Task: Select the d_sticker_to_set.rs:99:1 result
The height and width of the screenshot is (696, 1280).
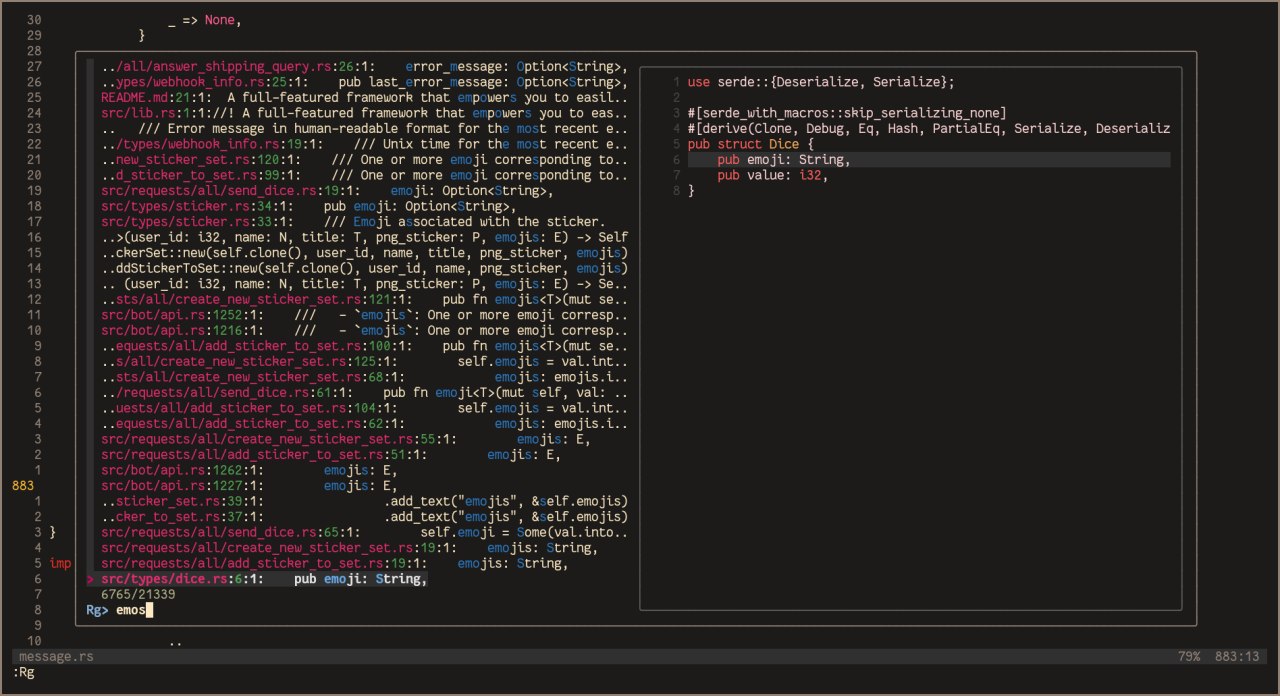Action: coord(365,175)
